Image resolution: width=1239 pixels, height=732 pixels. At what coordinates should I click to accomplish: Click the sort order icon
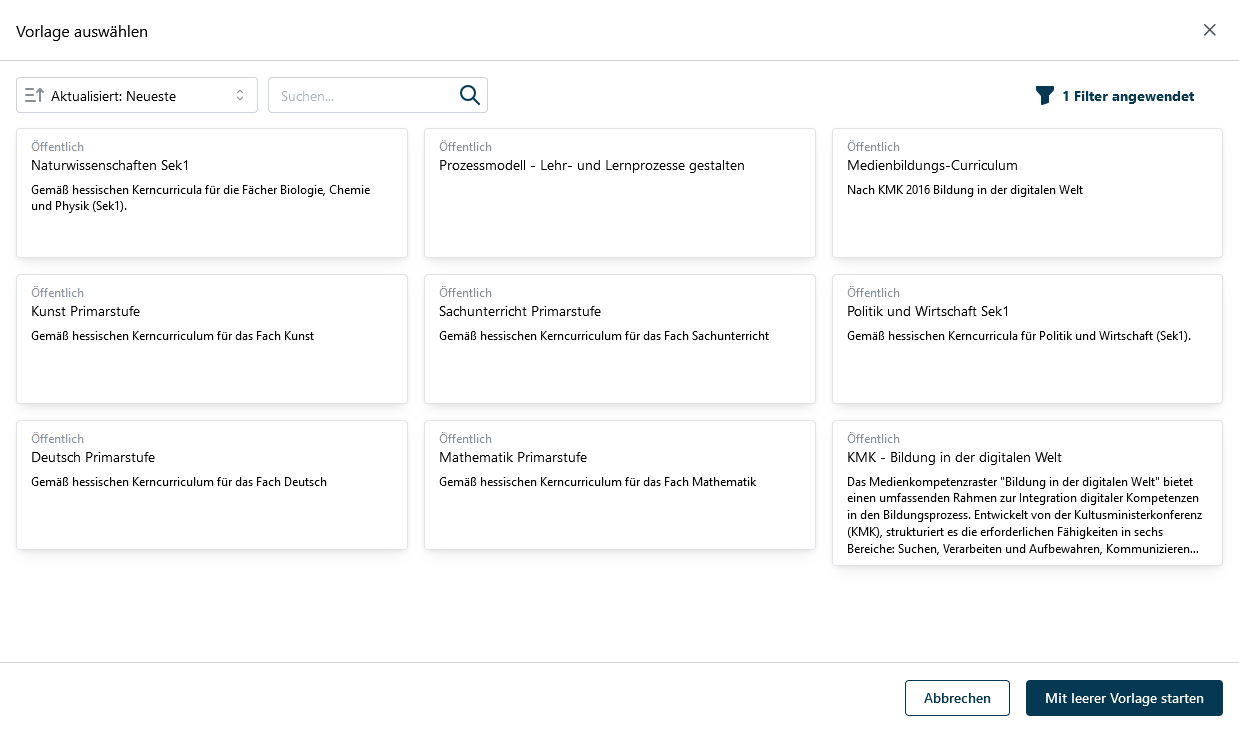pyautogui.click(x=35, y=96)
